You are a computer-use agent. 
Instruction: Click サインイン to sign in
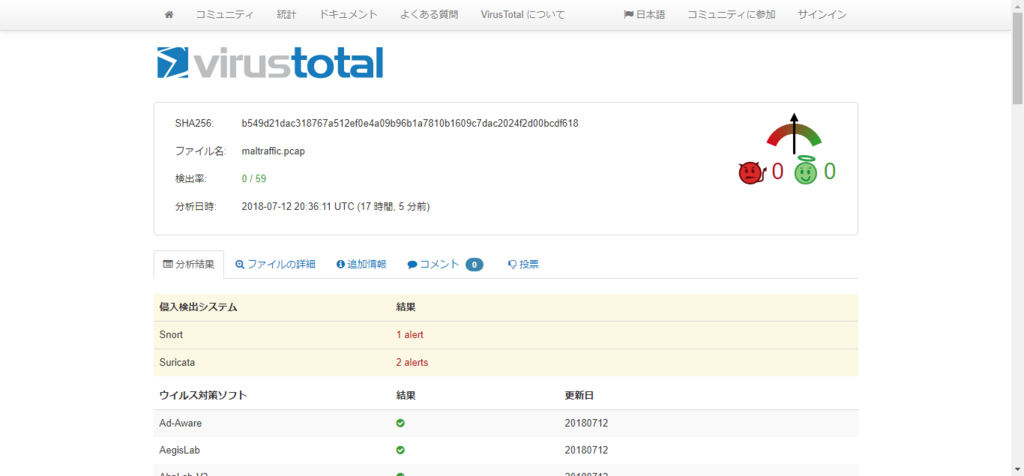(822, 14)
